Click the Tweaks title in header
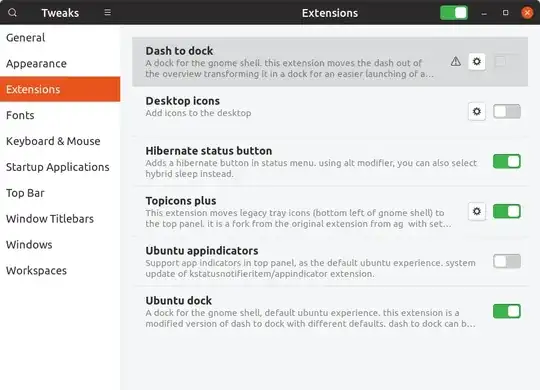Image resolution: width=540 pixels, height=390 pixels. click(x=60, y=13)
